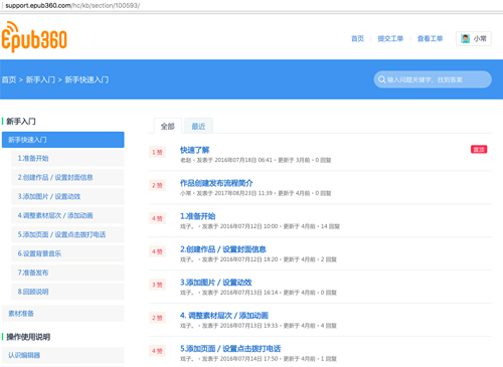Click the 1 赞 like badge for 快速了解
Viewport: 503px width, 367px height.
157,152
